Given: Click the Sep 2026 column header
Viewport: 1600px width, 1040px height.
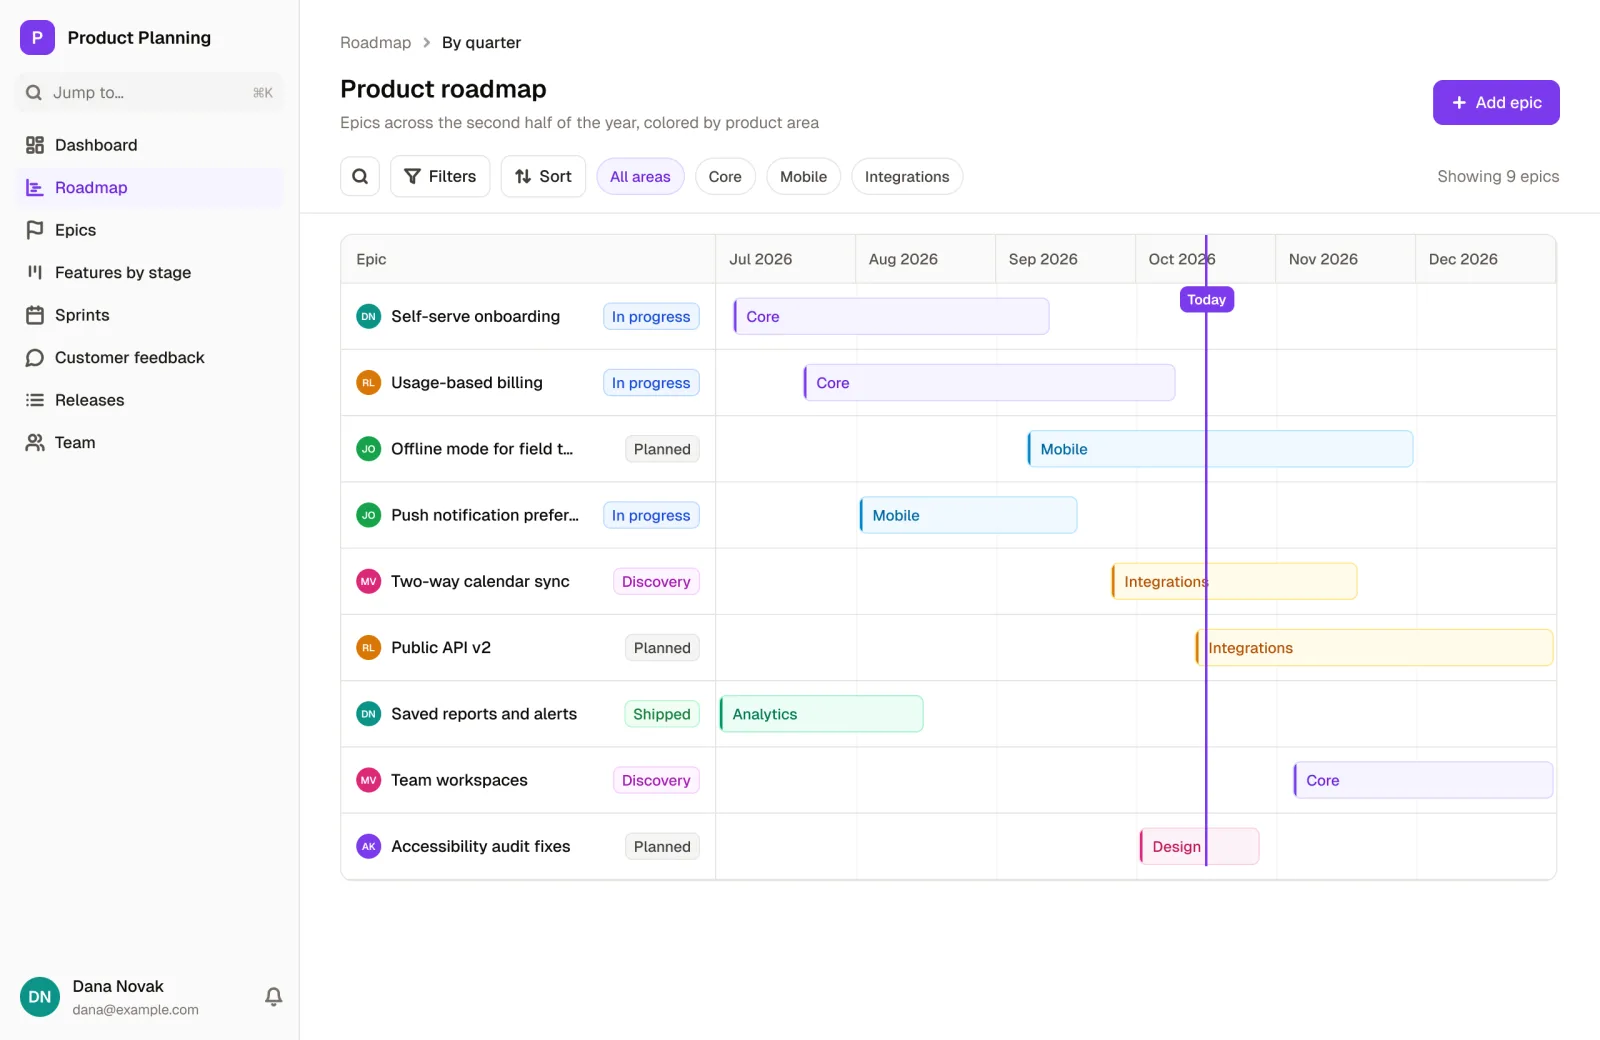Looking at the screenshot, I should pyautogui.click(x=1065, y=259).
